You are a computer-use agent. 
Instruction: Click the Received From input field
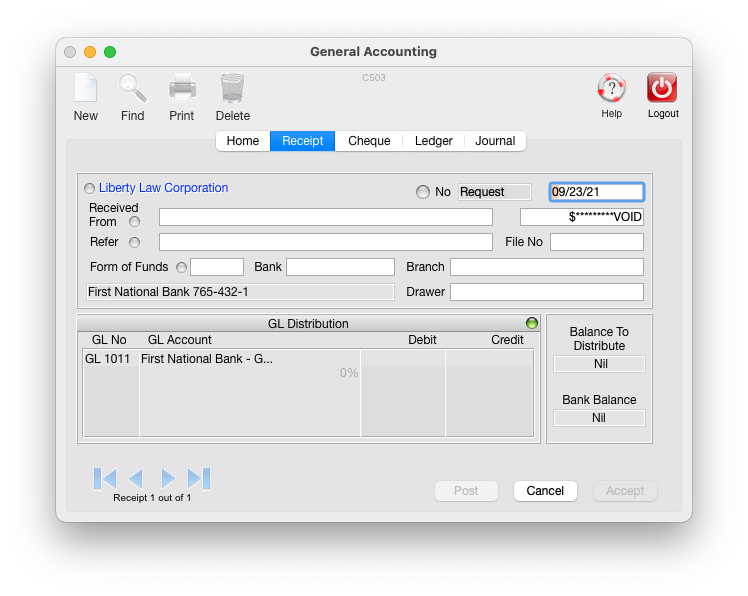click(326, 217)
